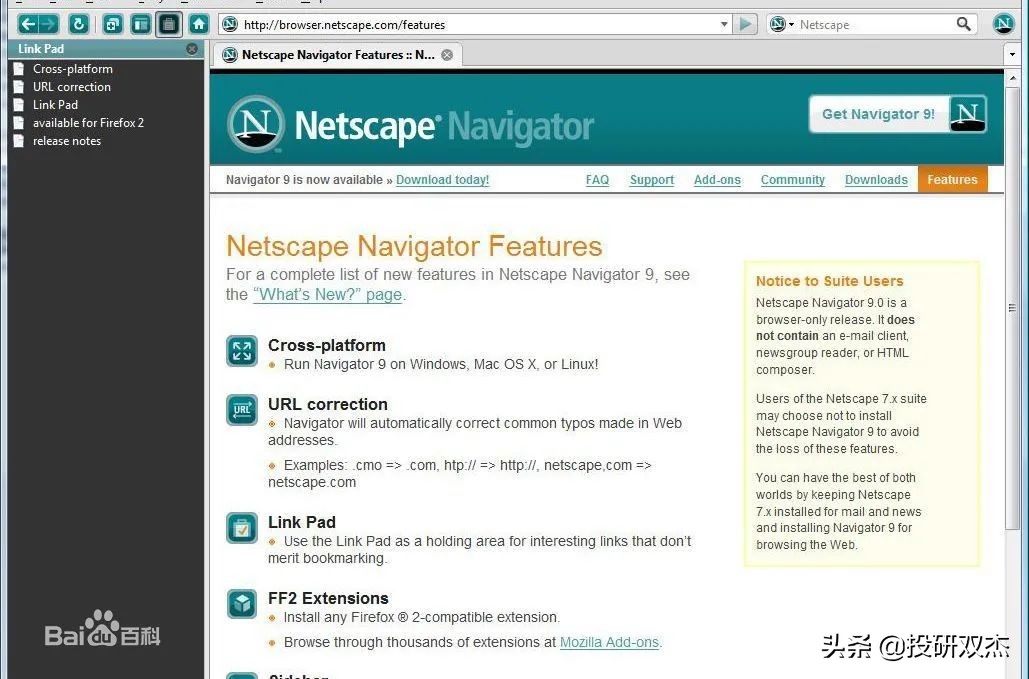
Task: Click the 'Netscape Navigator Features' page heading
Action: click(x=414, y=247)
